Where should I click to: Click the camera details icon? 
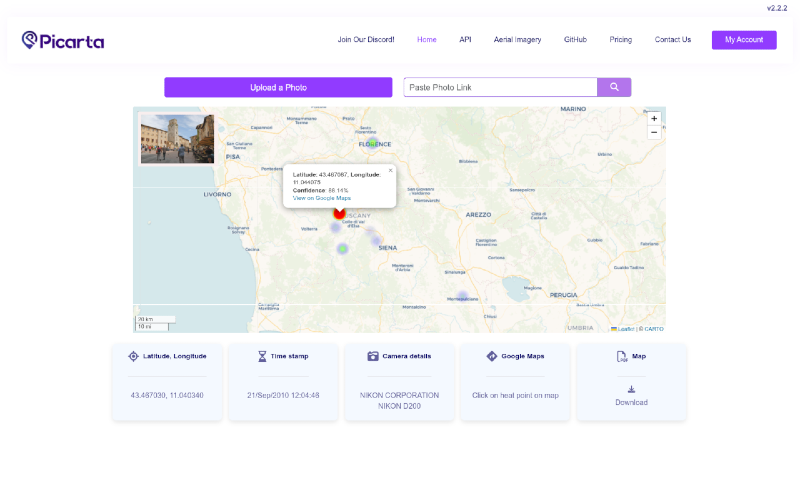coord(373,356)
